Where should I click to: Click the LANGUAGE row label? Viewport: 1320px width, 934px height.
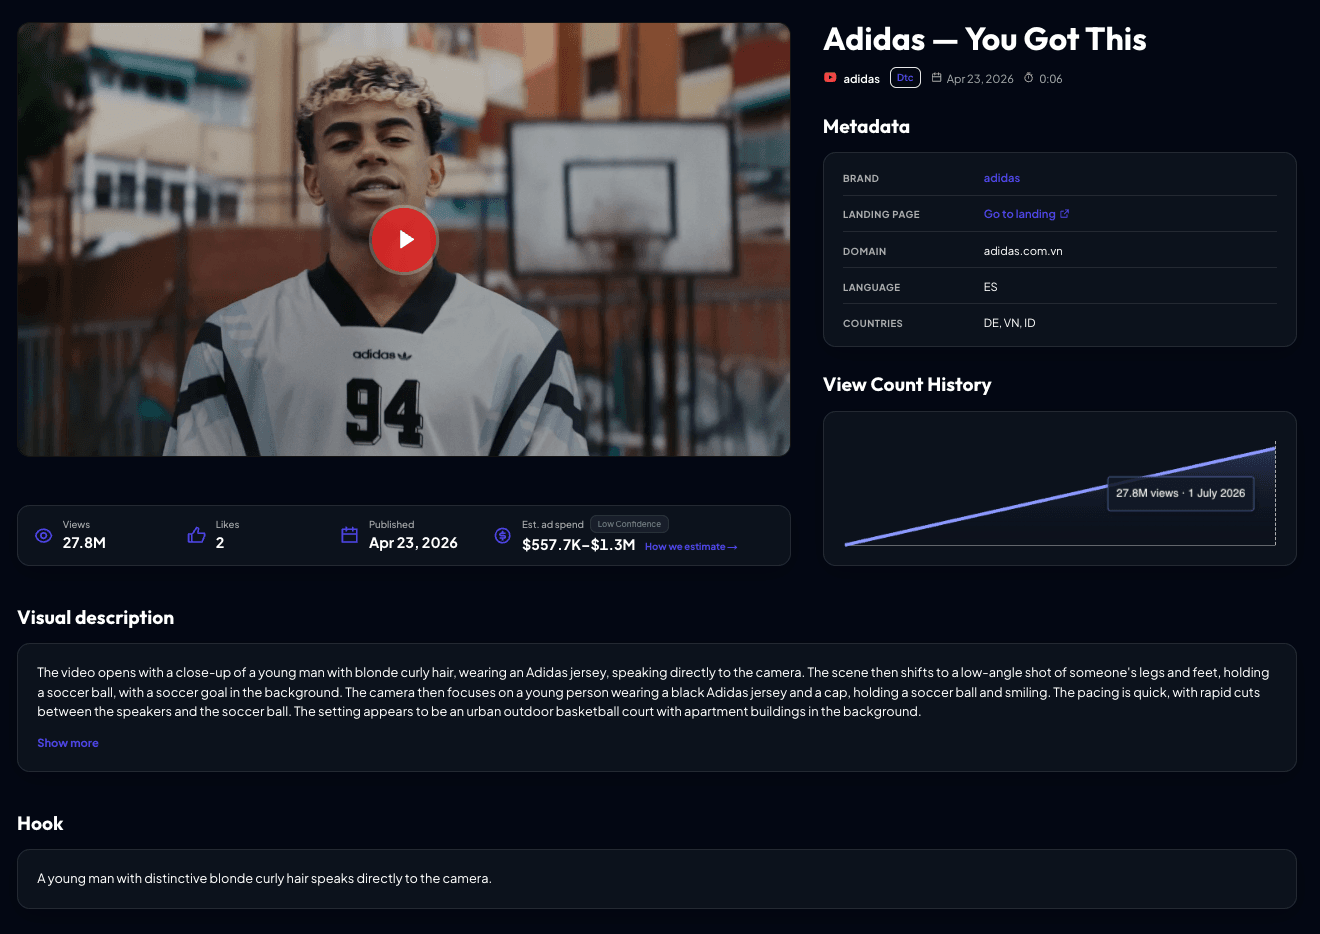click(871, 288)
